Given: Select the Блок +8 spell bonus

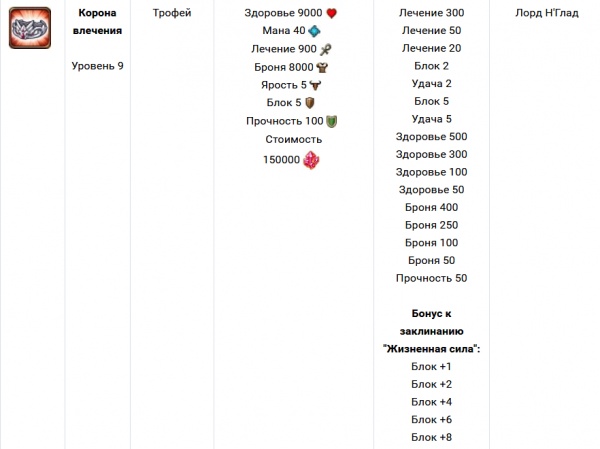Looking at the screenshot, I should click(431, 437).
